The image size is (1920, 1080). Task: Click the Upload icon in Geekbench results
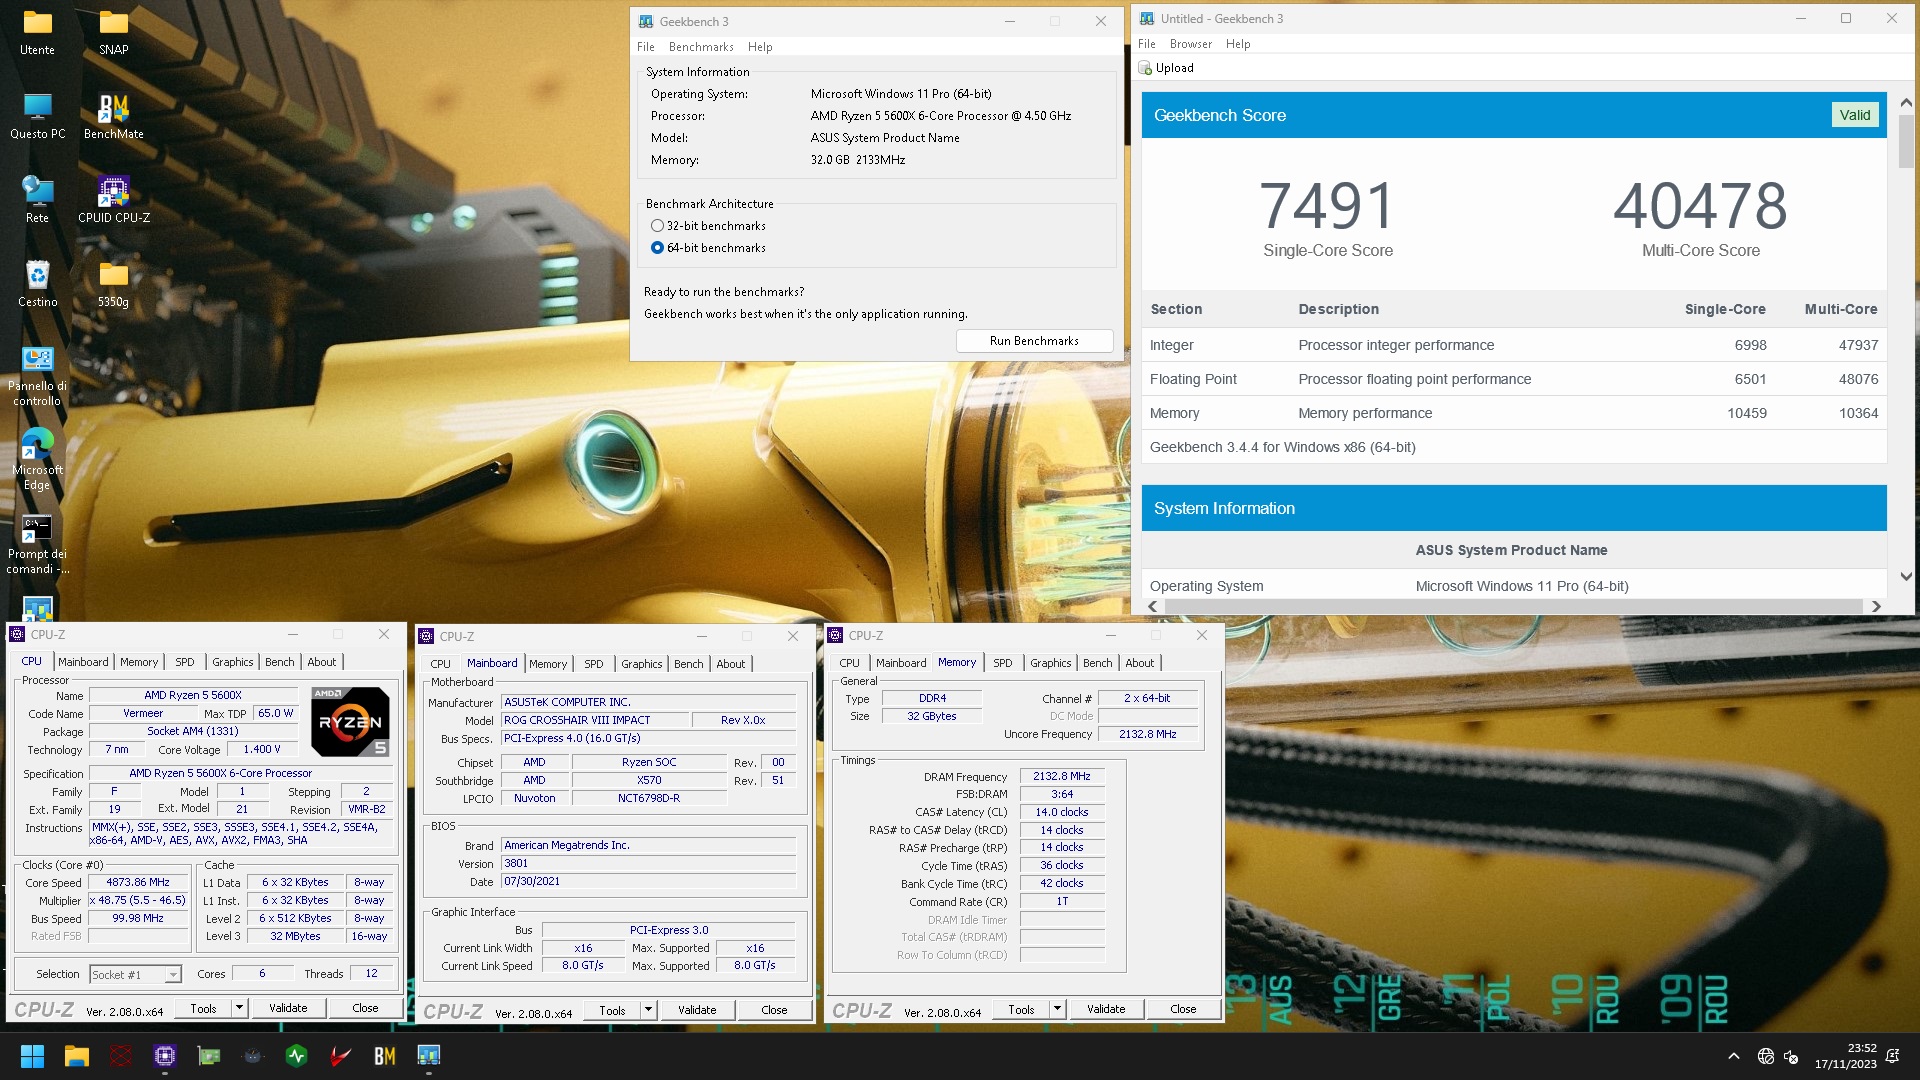point(1146,68)
